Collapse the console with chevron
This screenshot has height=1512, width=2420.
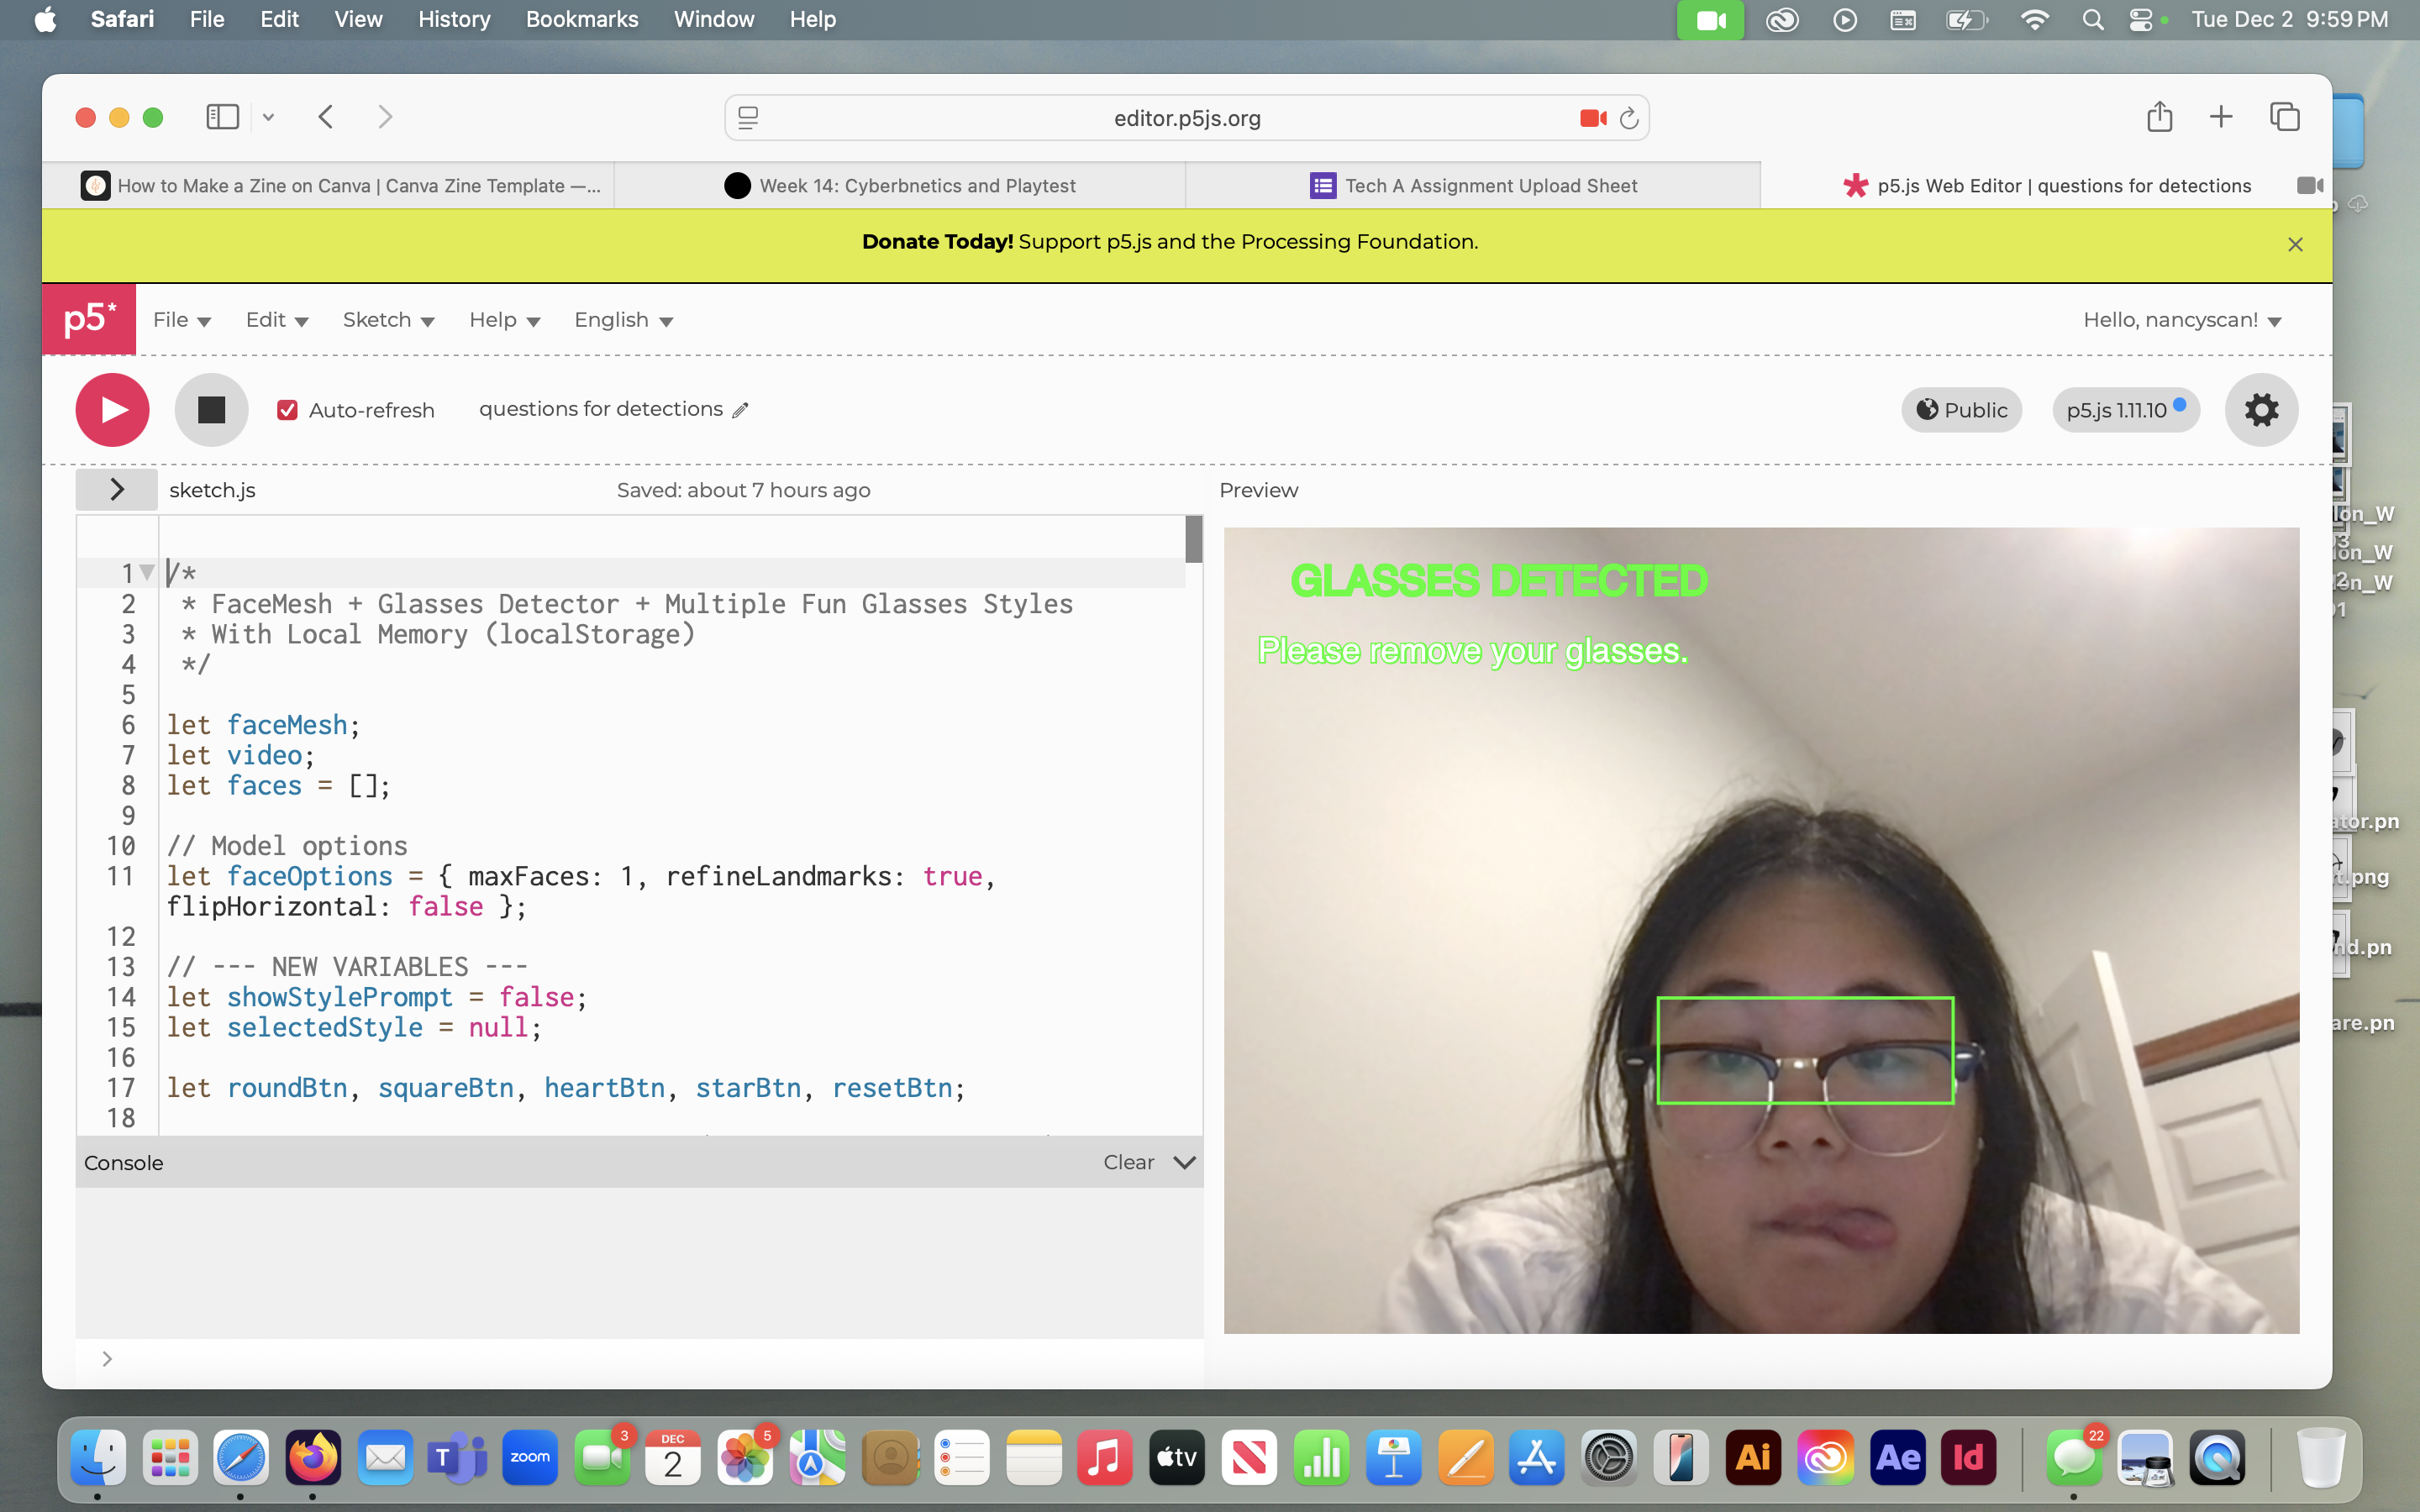tap(1184, 1162)
